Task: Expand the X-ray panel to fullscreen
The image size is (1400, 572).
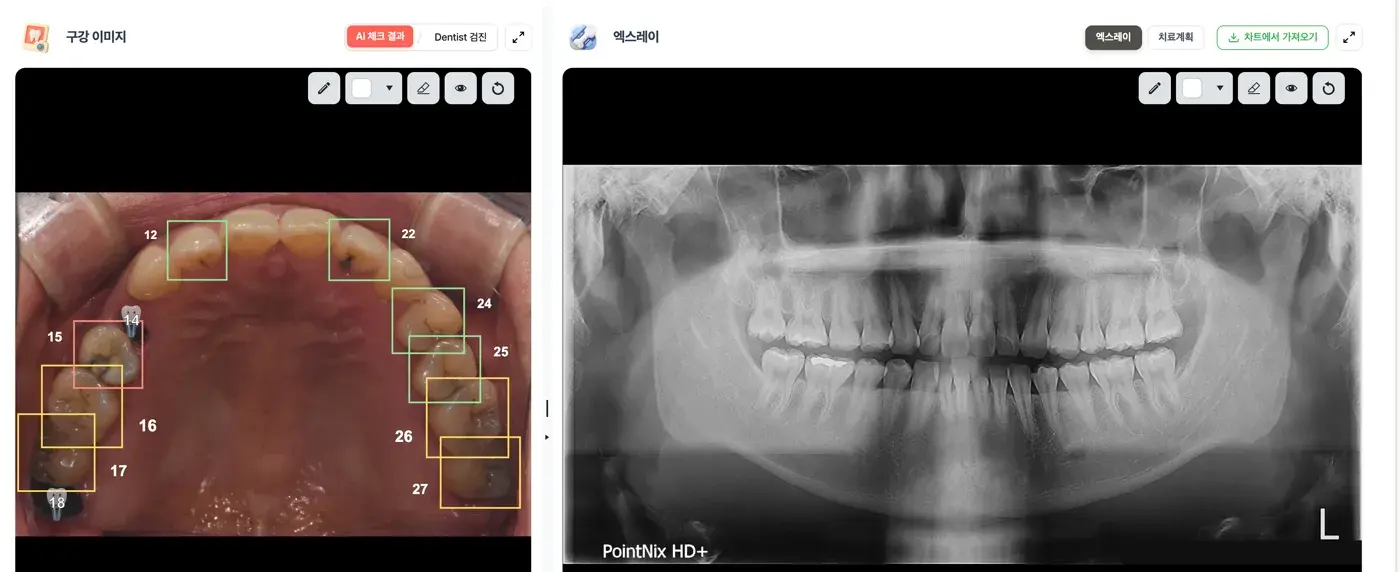Action: click(x=1349, y=37)
